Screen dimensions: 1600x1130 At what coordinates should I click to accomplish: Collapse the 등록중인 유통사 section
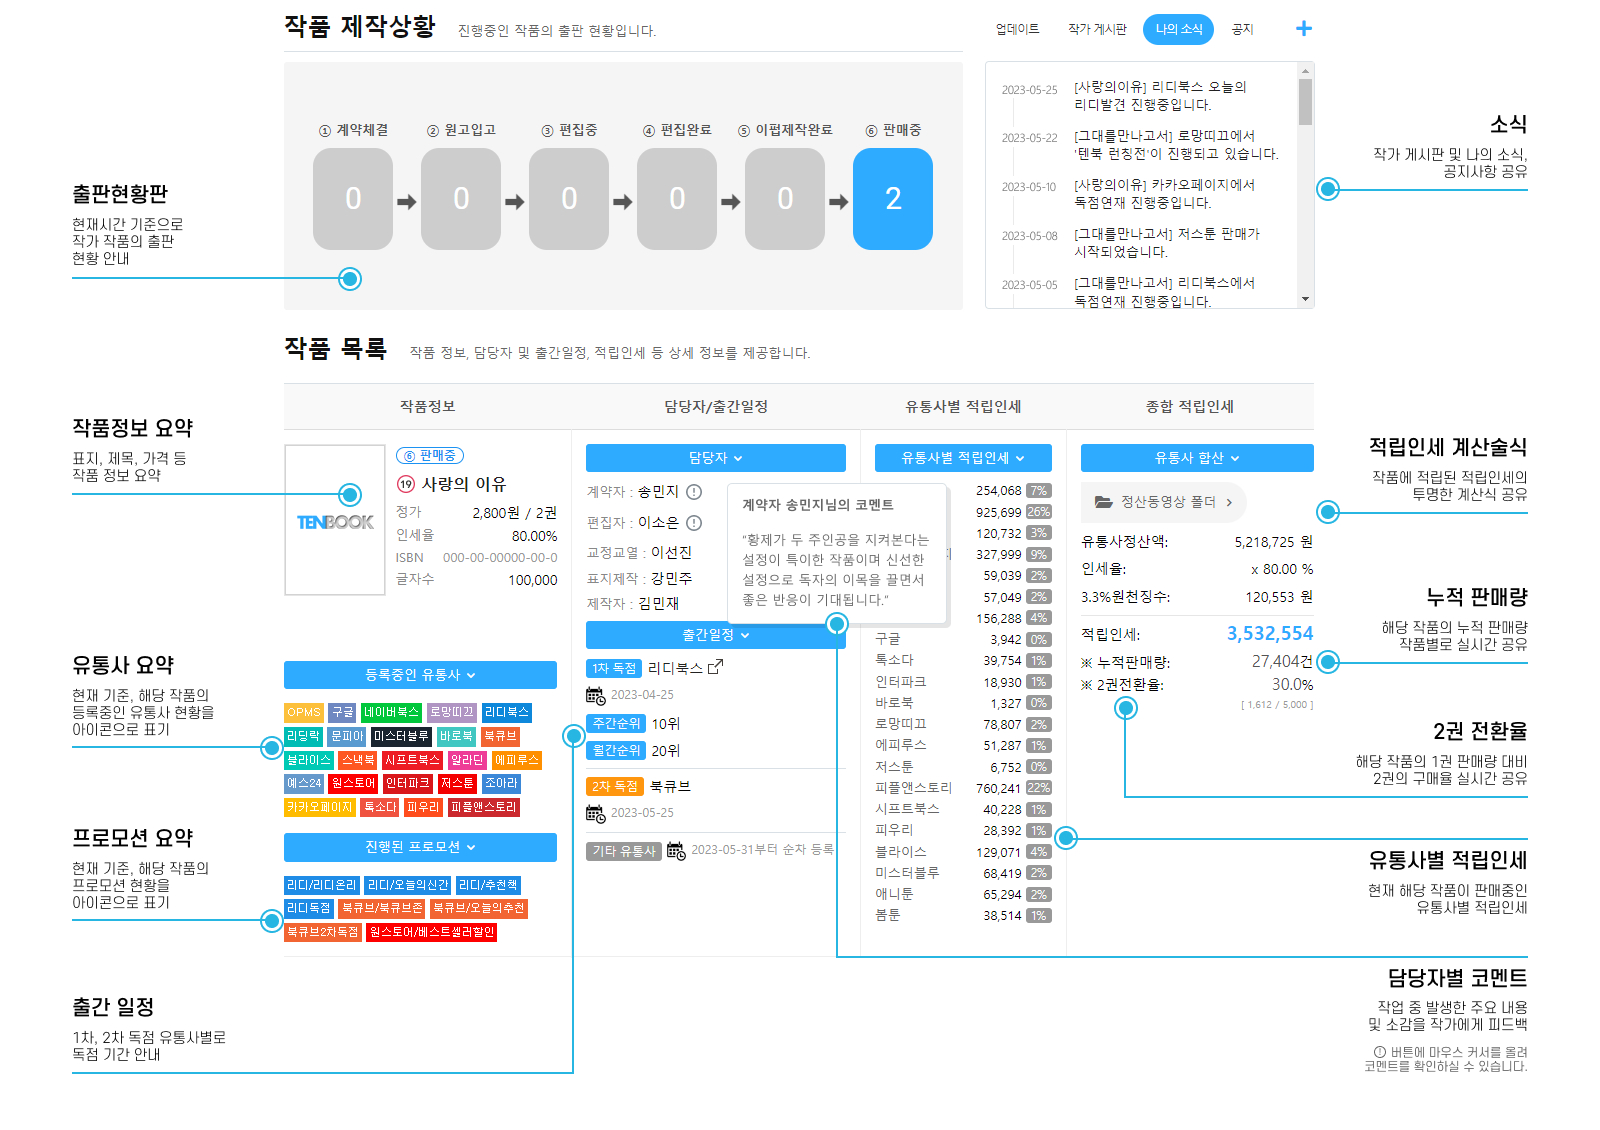tap(420, 675)
